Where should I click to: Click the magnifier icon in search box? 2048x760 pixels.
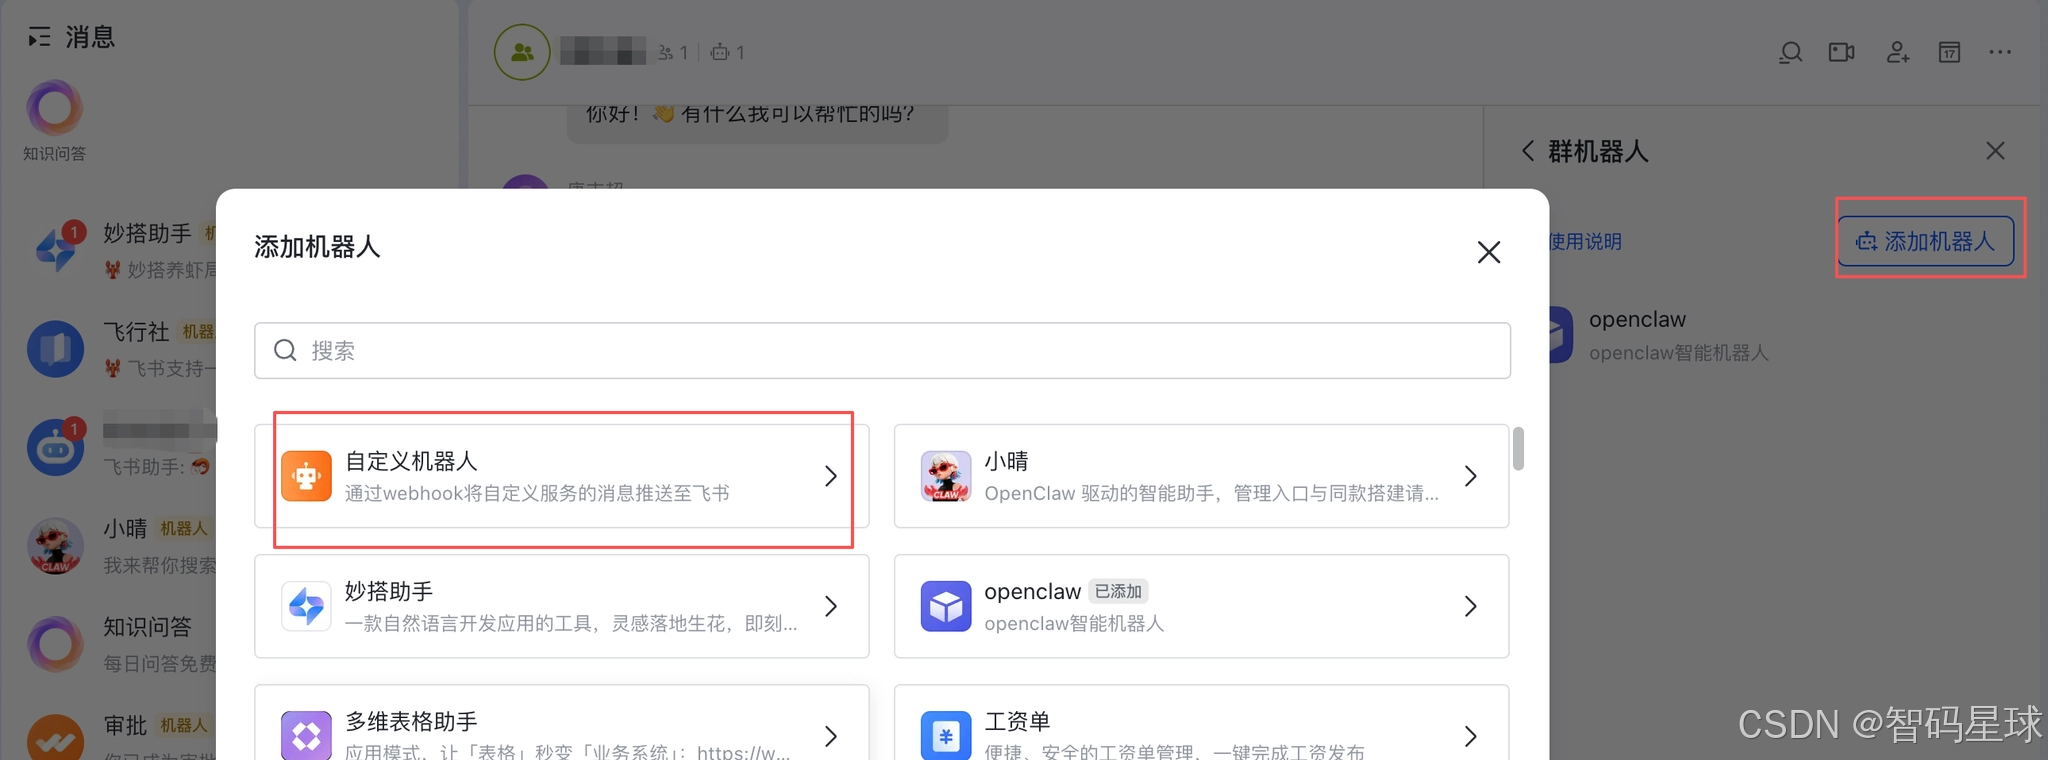(x=285, y=350)
